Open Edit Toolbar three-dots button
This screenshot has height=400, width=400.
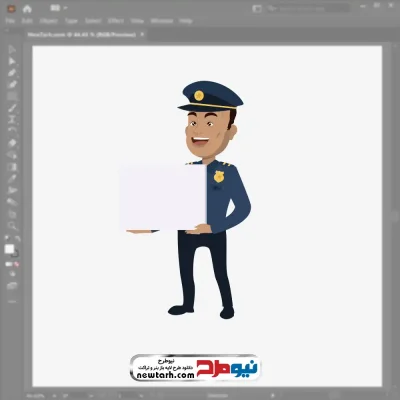[x=12, y=301]
